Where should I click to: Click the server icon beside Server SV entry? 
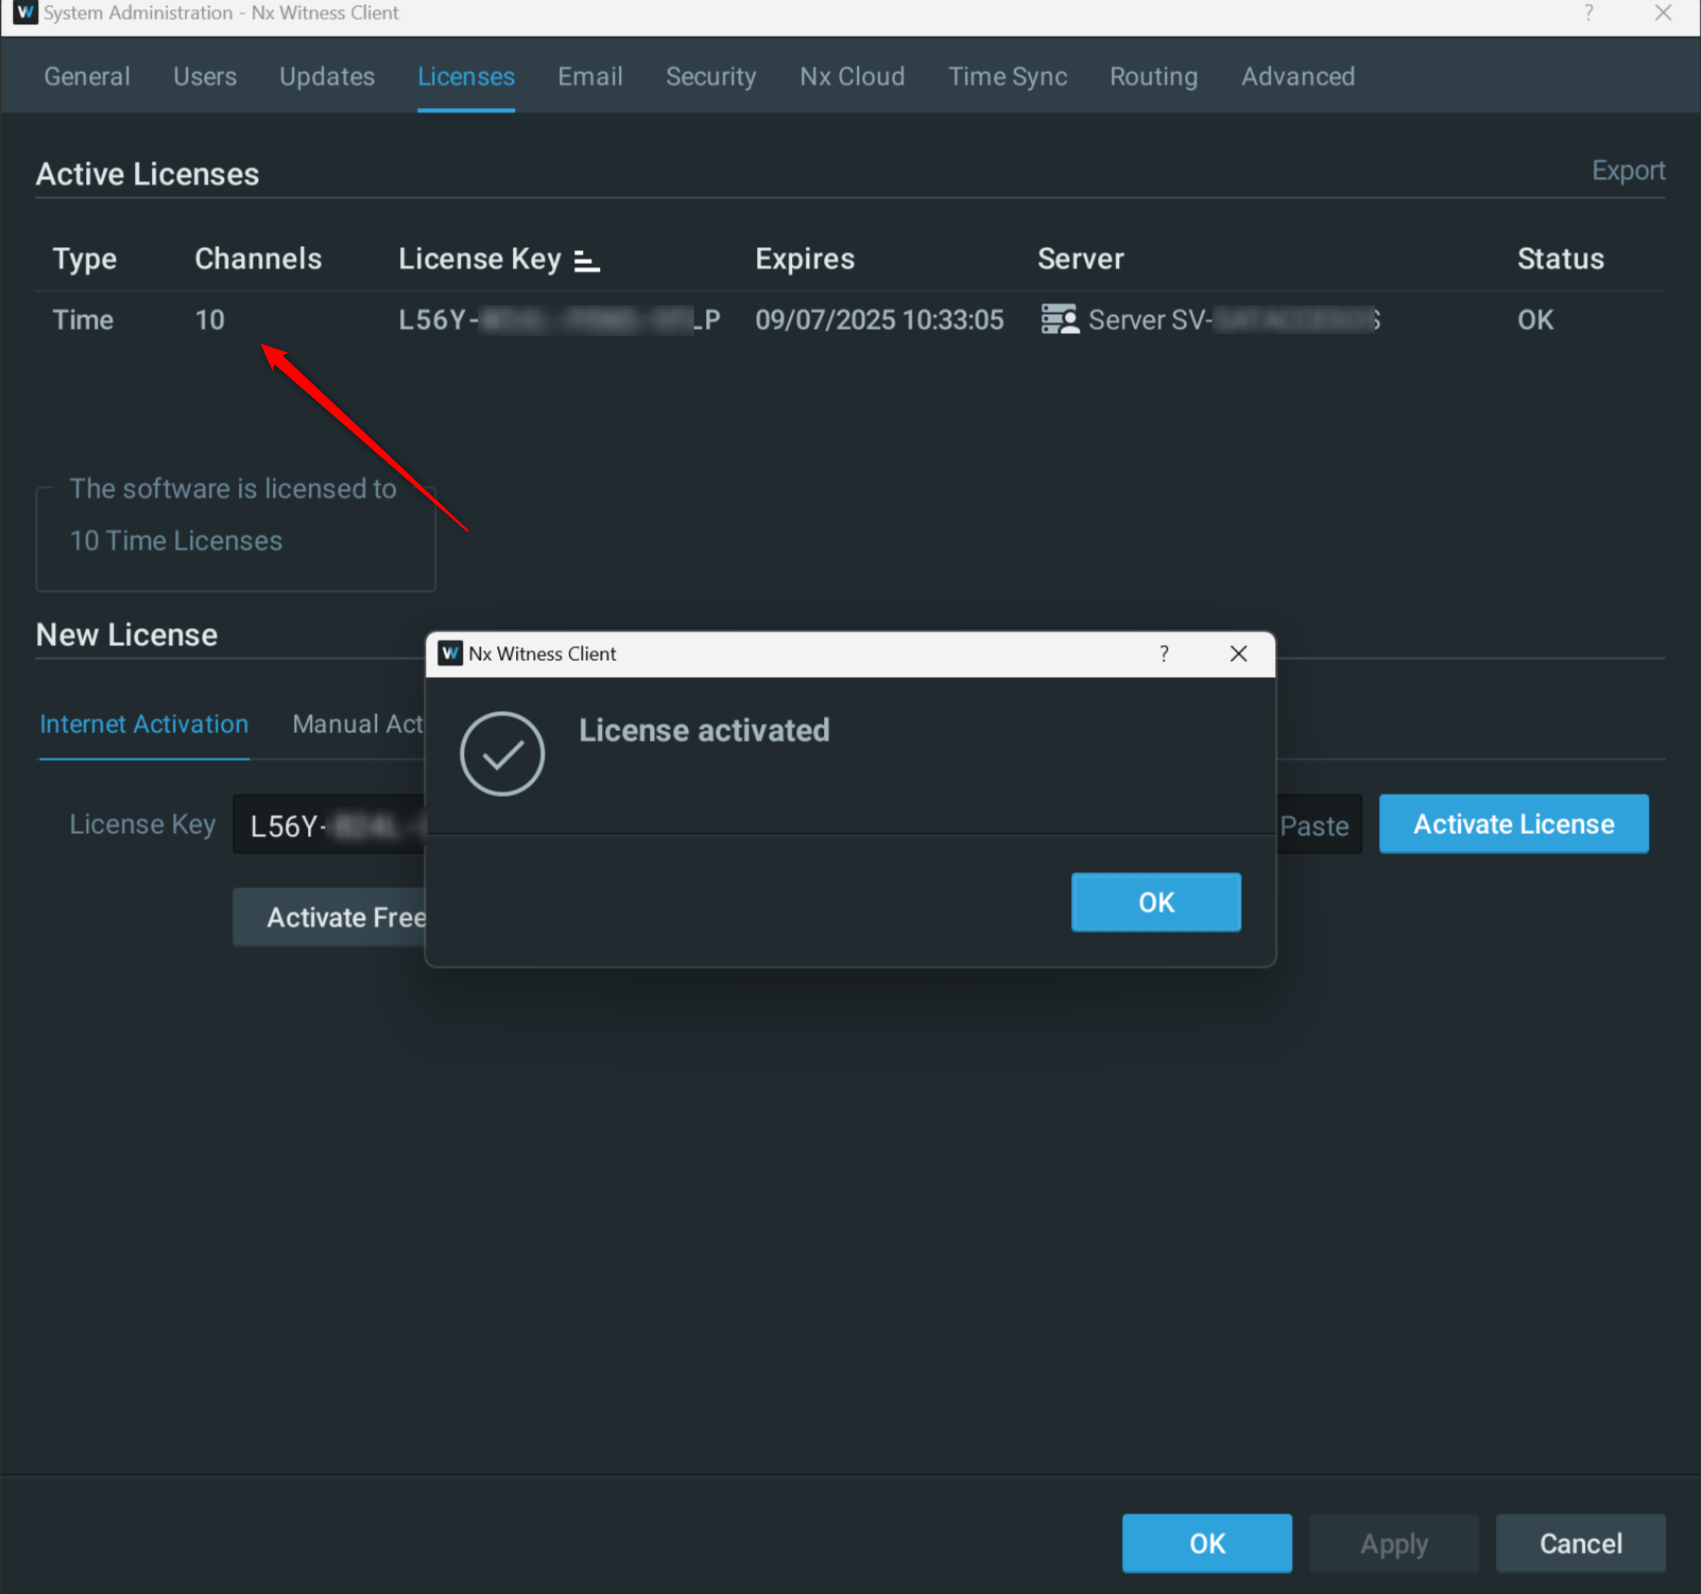tap(1058, 319)
